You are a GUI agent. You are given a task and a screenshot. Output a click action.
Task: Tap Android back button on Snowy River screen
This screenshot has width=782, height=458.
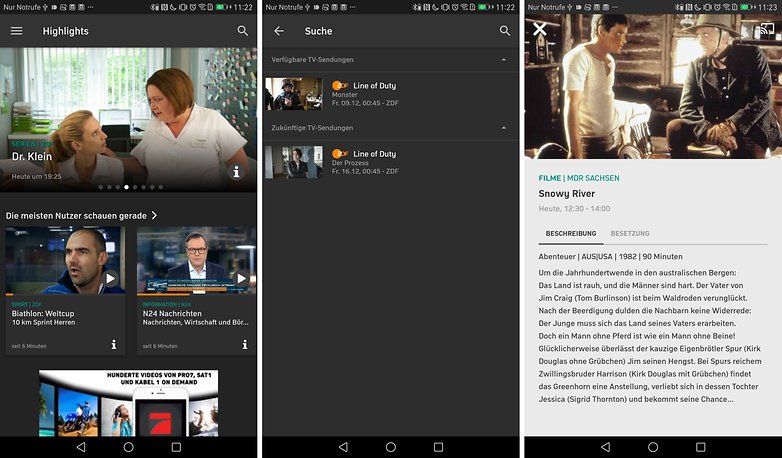click(x=605, y=447)
